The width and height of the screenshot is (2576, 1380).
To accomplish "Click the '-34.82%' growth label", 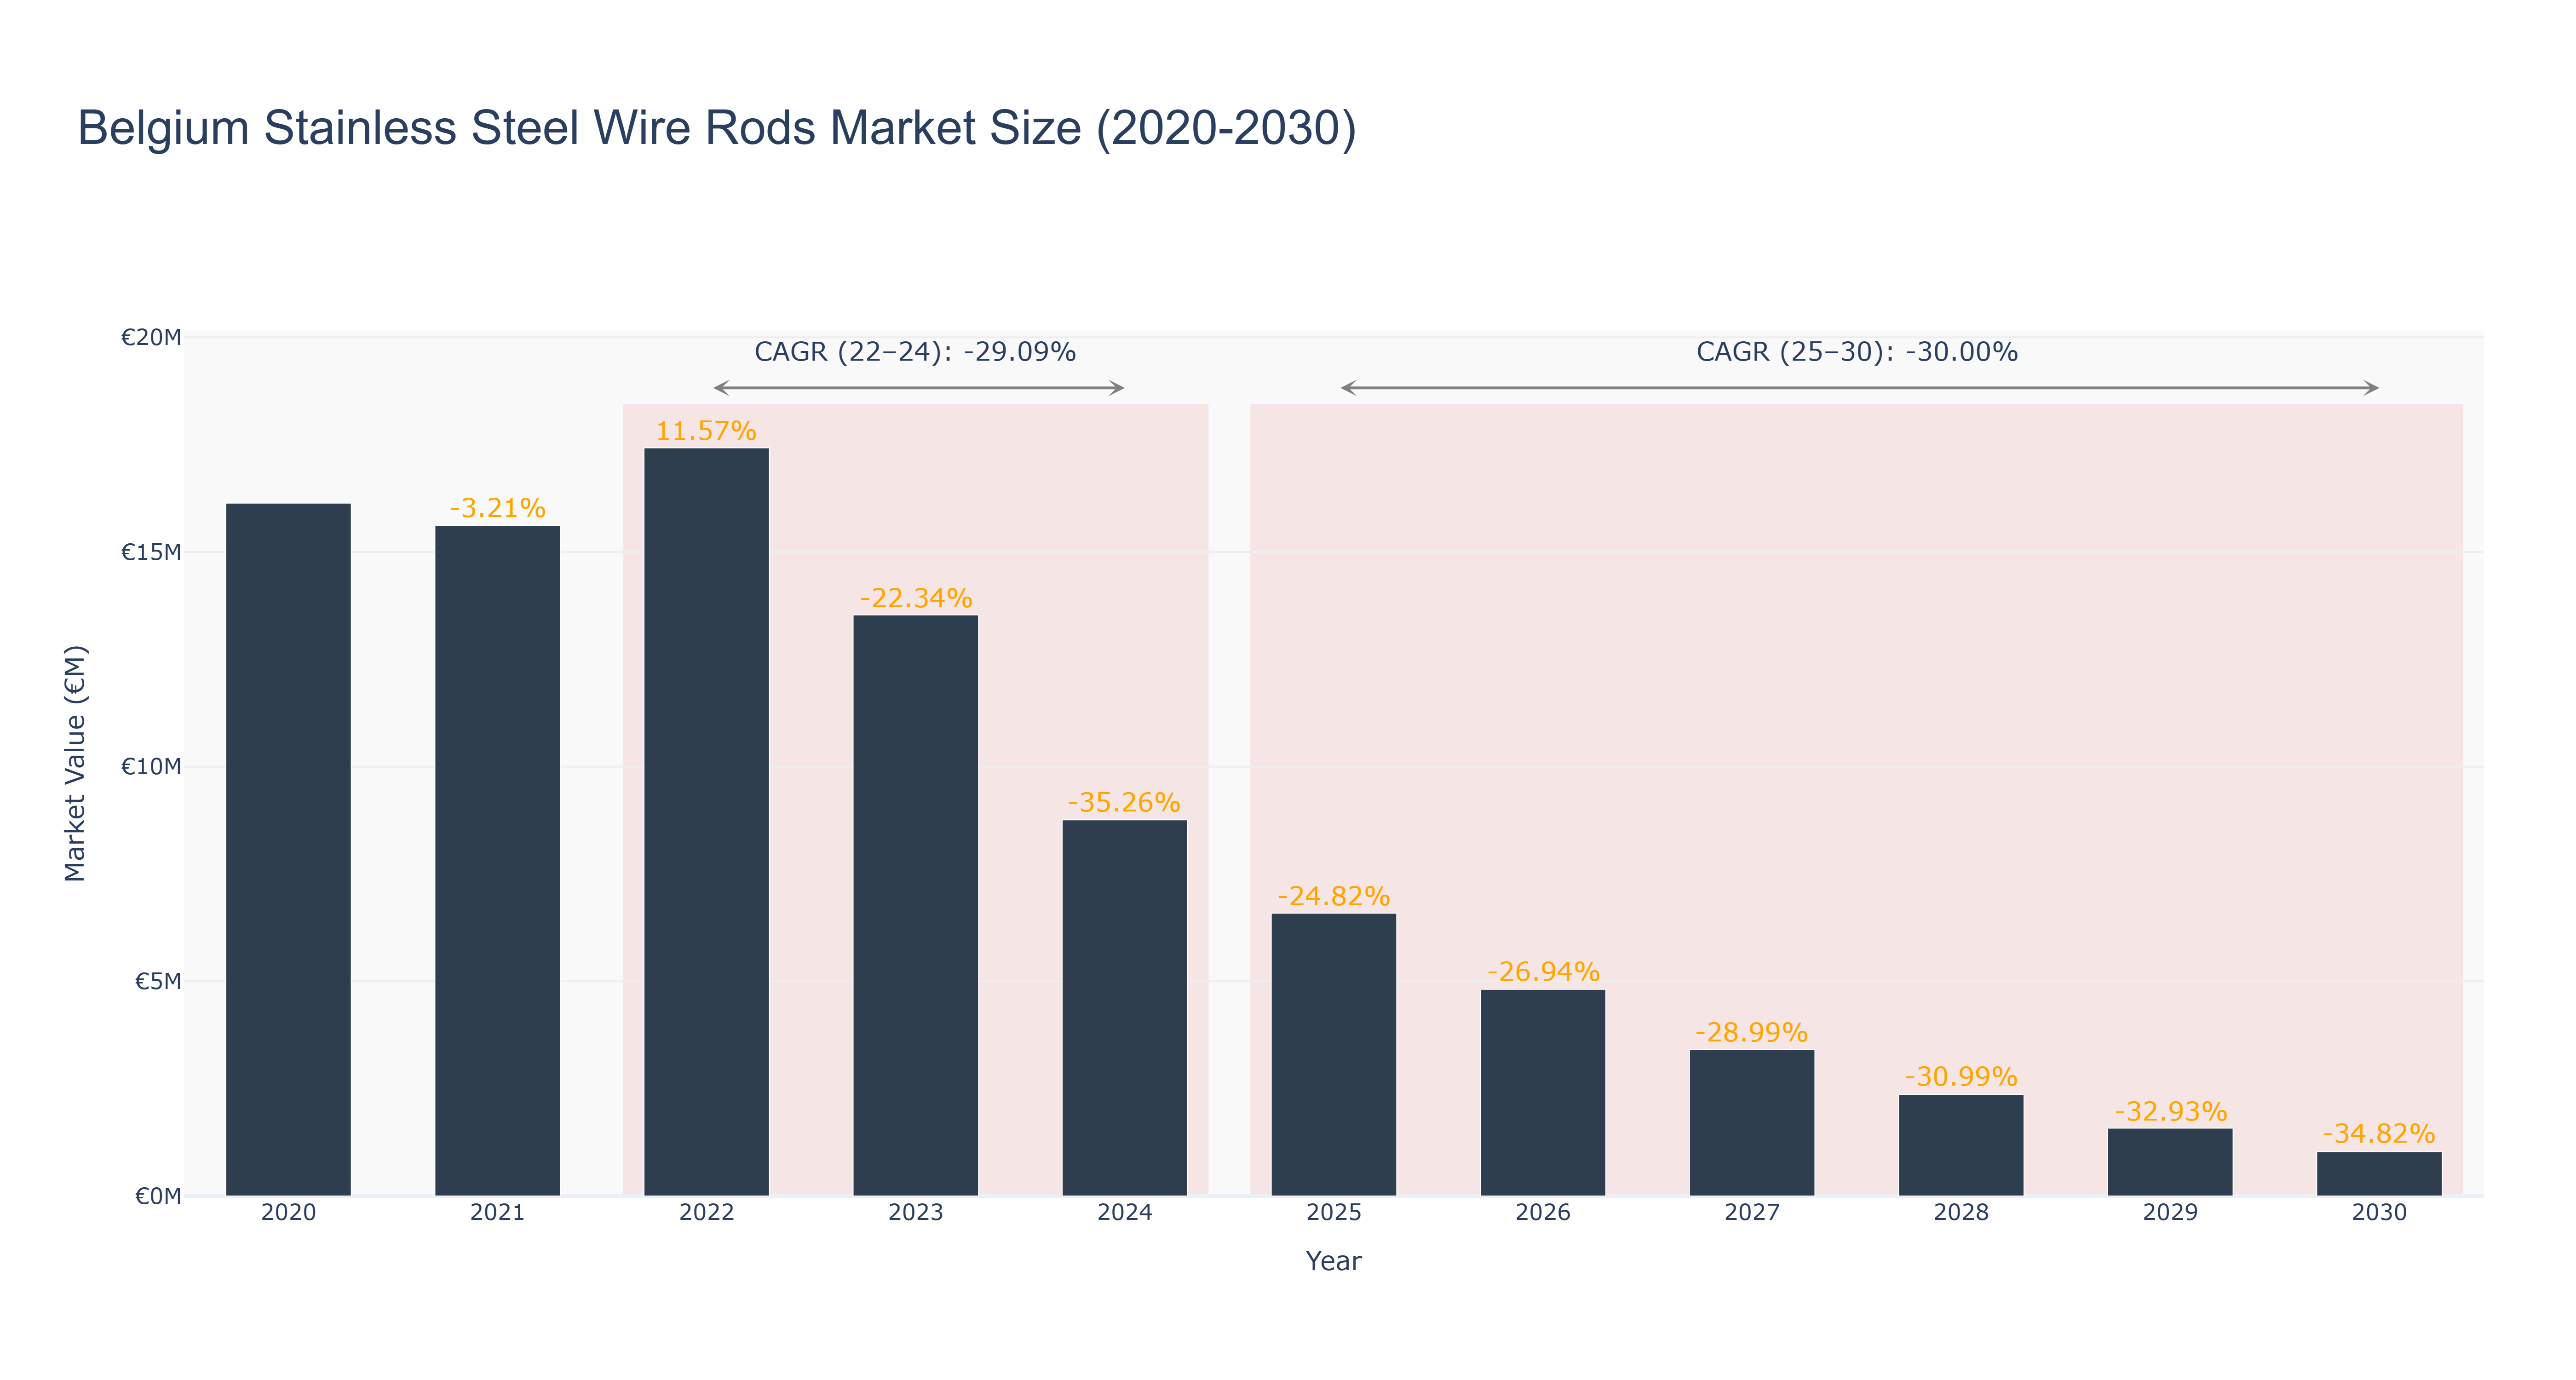I will [x=2379, y=1134].
